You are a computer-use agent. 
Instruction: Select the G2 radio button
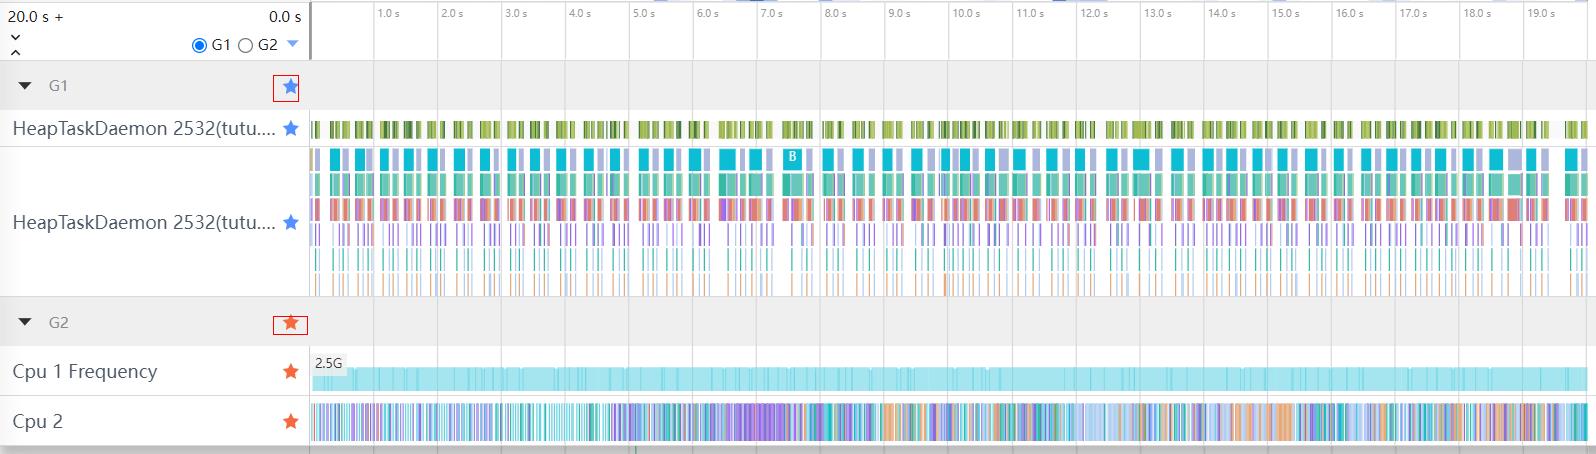pyautogui.click(x=245, y=45)
